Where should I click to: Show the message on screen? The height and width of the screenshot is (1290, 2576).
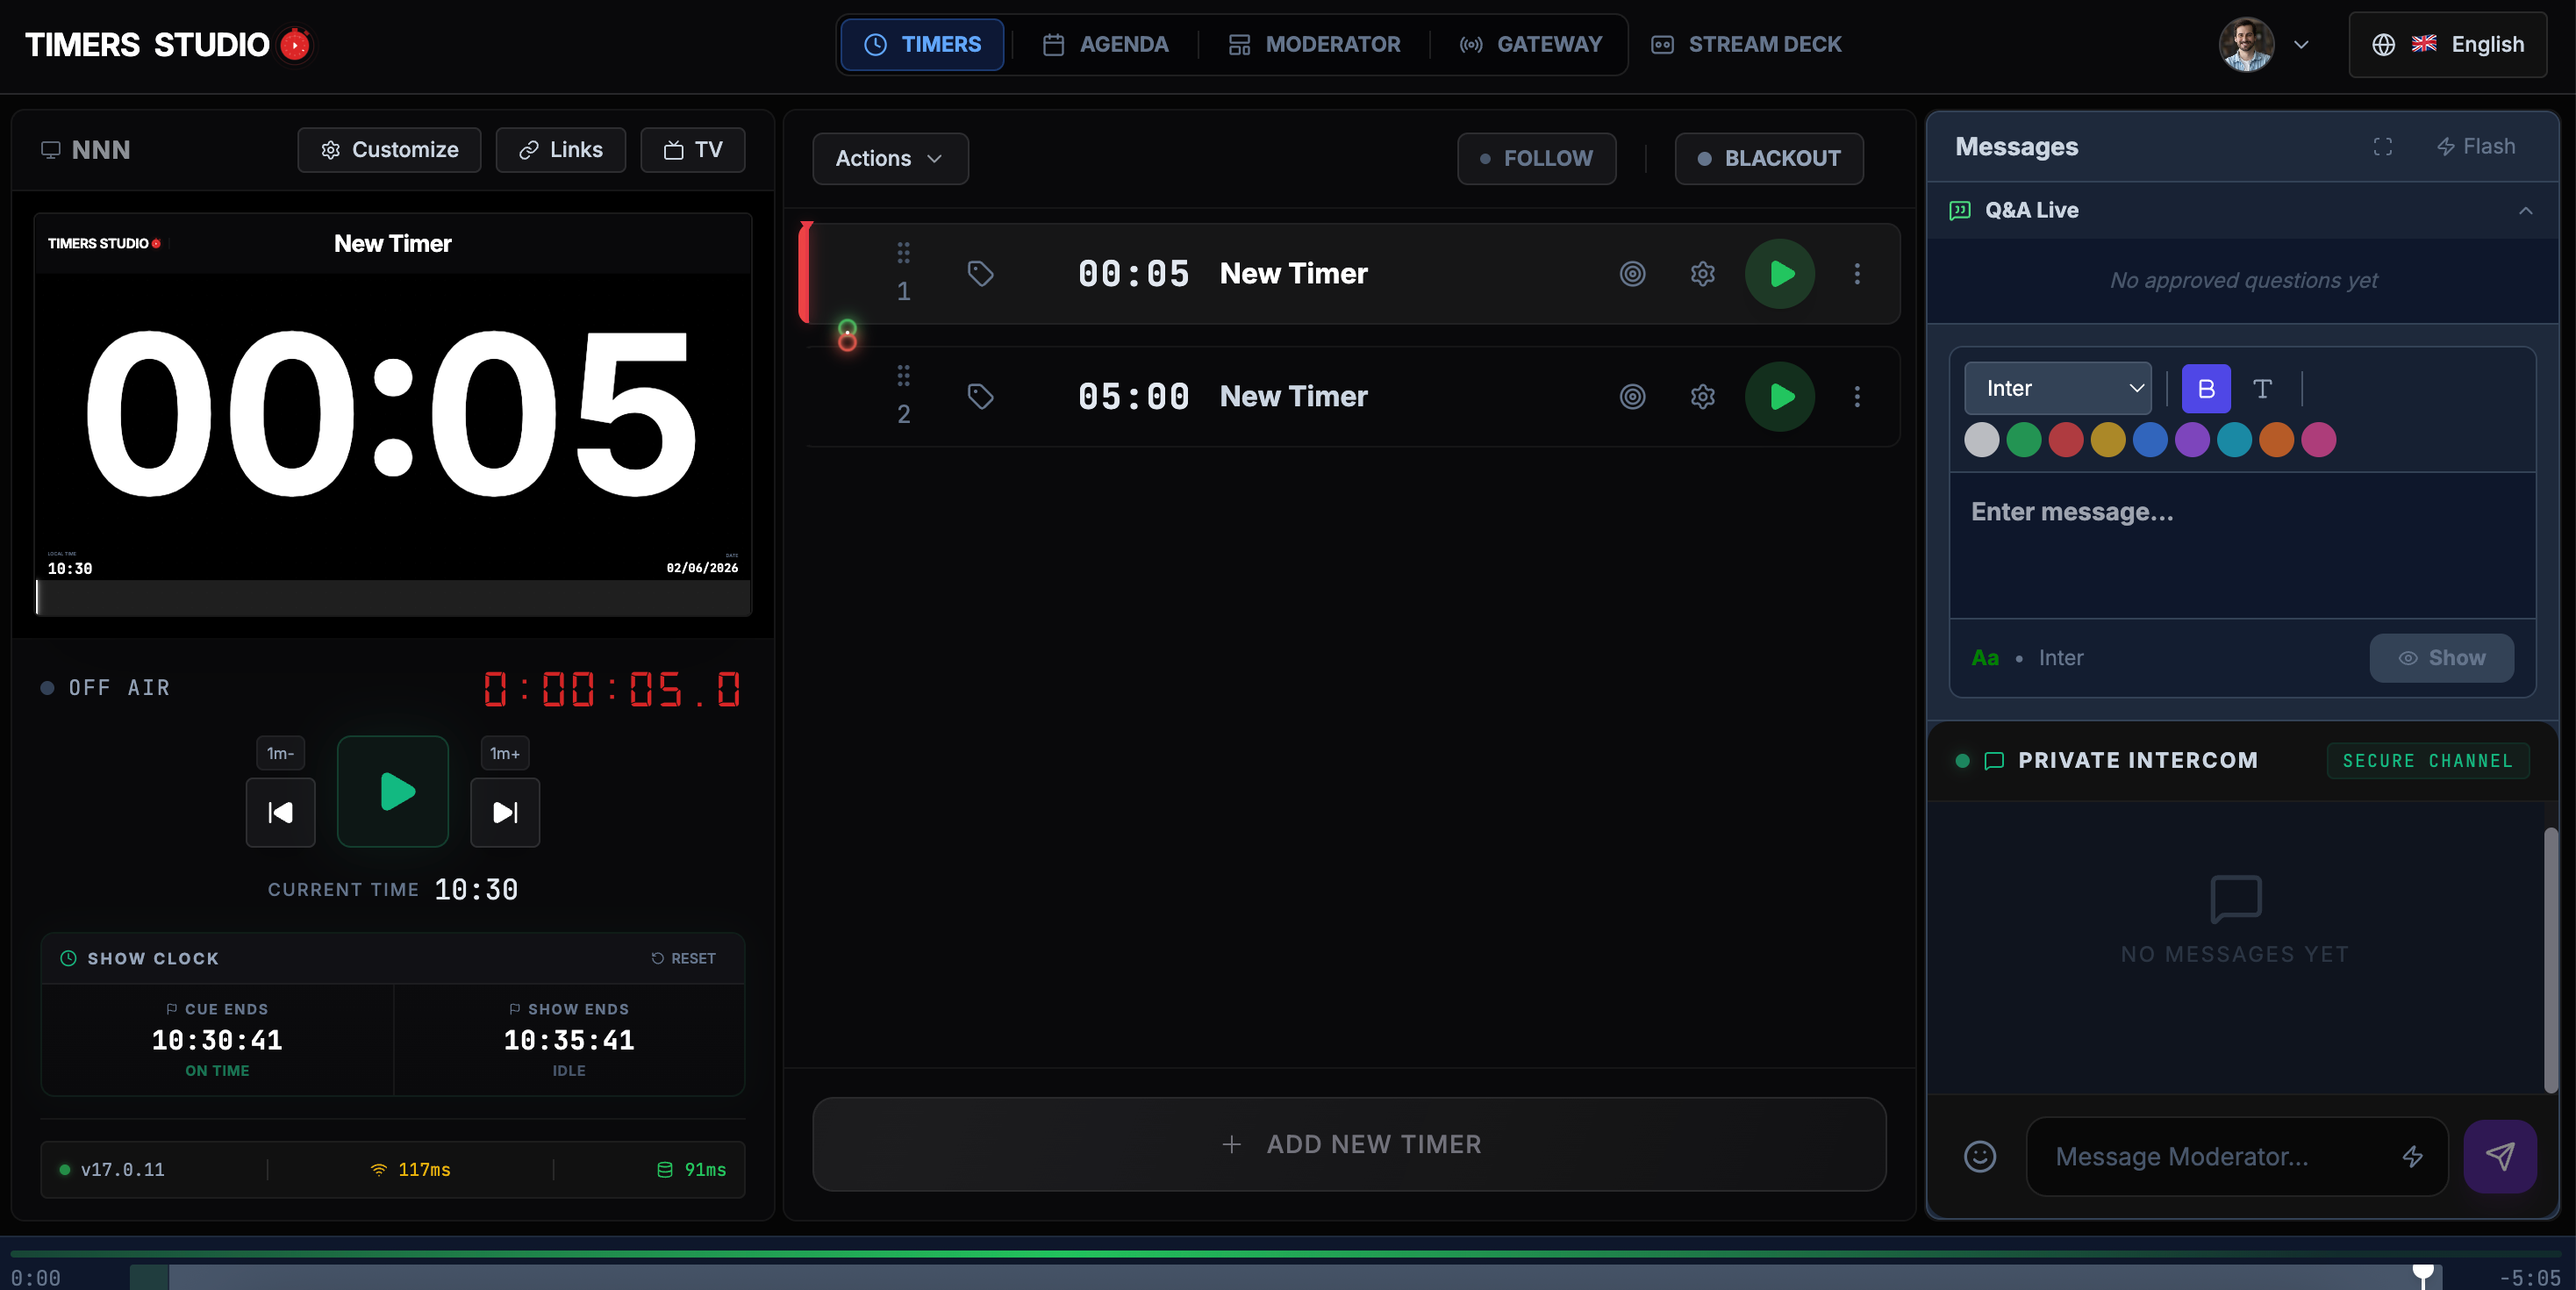click(2441, 658)
